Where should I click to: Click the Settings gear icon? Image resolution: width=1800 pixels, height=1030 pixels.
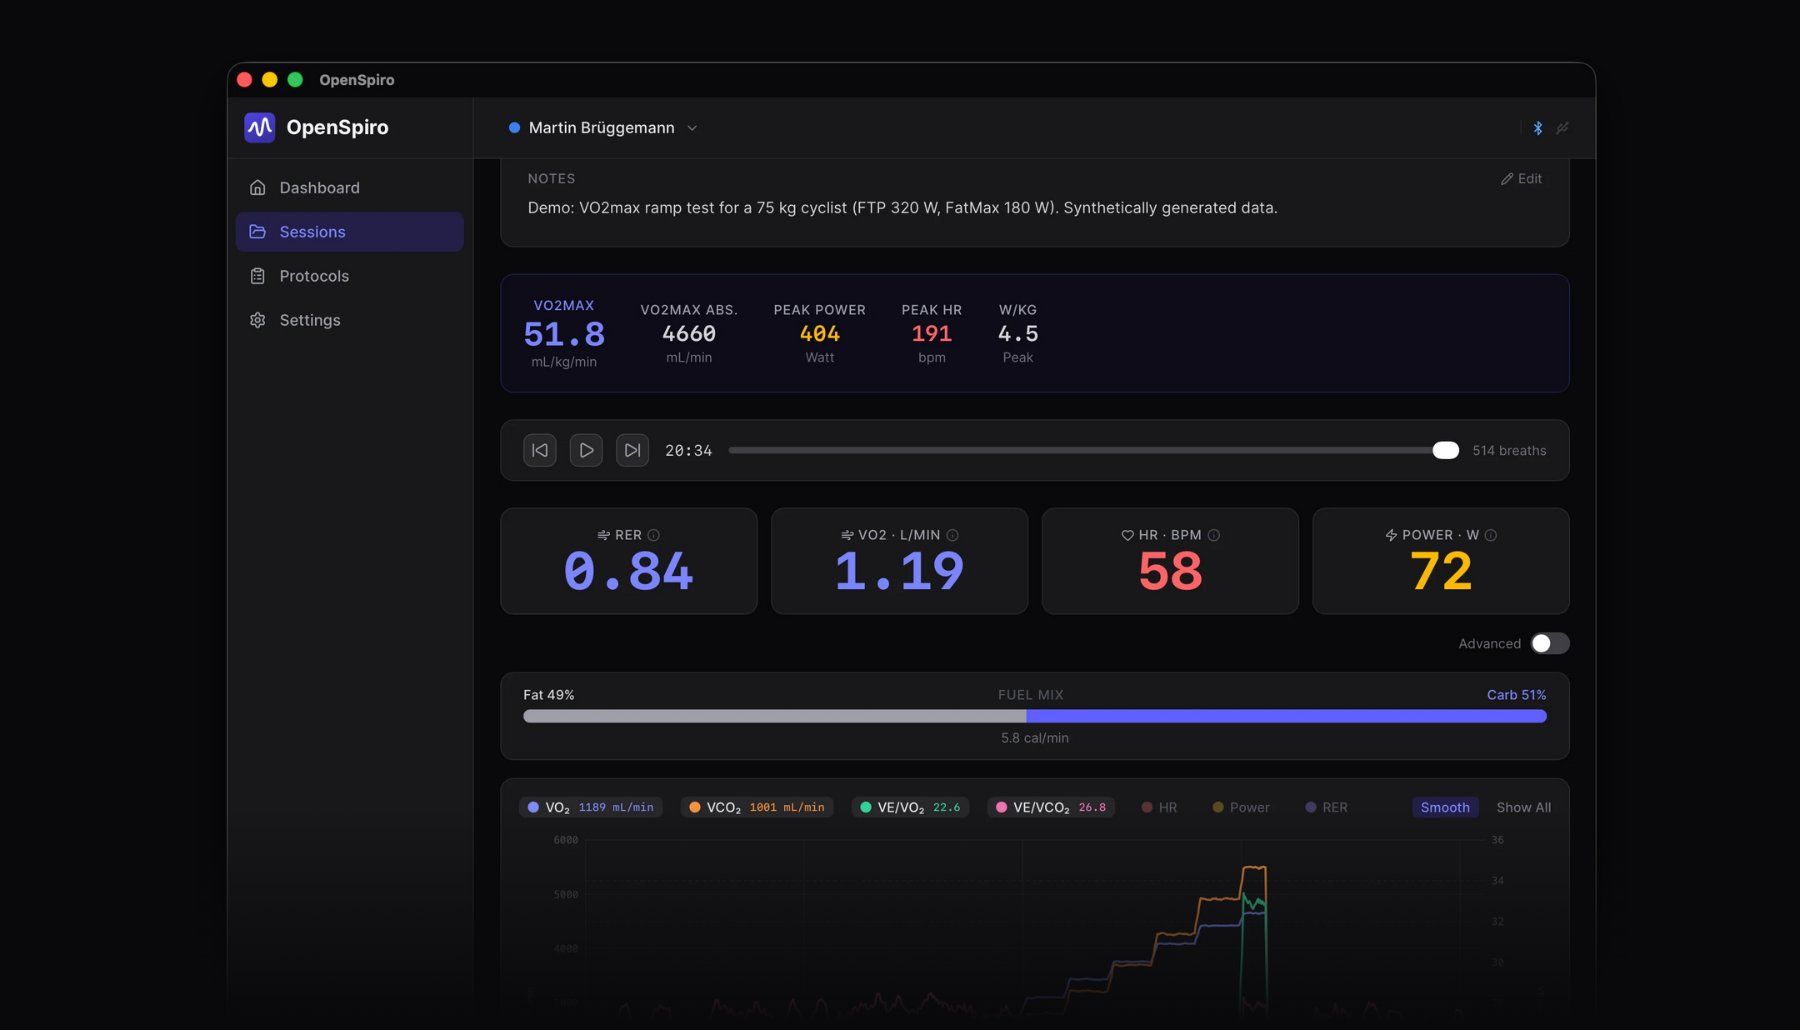click(258, 320)
